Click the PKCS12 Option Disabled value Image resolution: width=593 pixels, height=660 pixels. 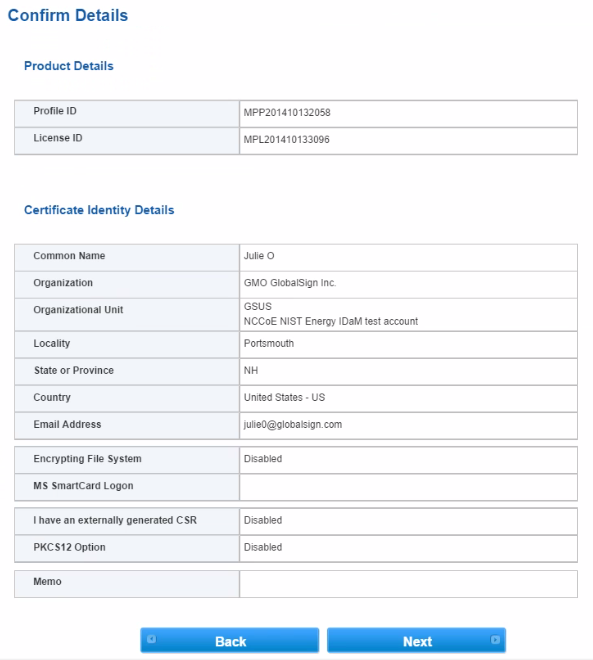[x=263, y=547]
